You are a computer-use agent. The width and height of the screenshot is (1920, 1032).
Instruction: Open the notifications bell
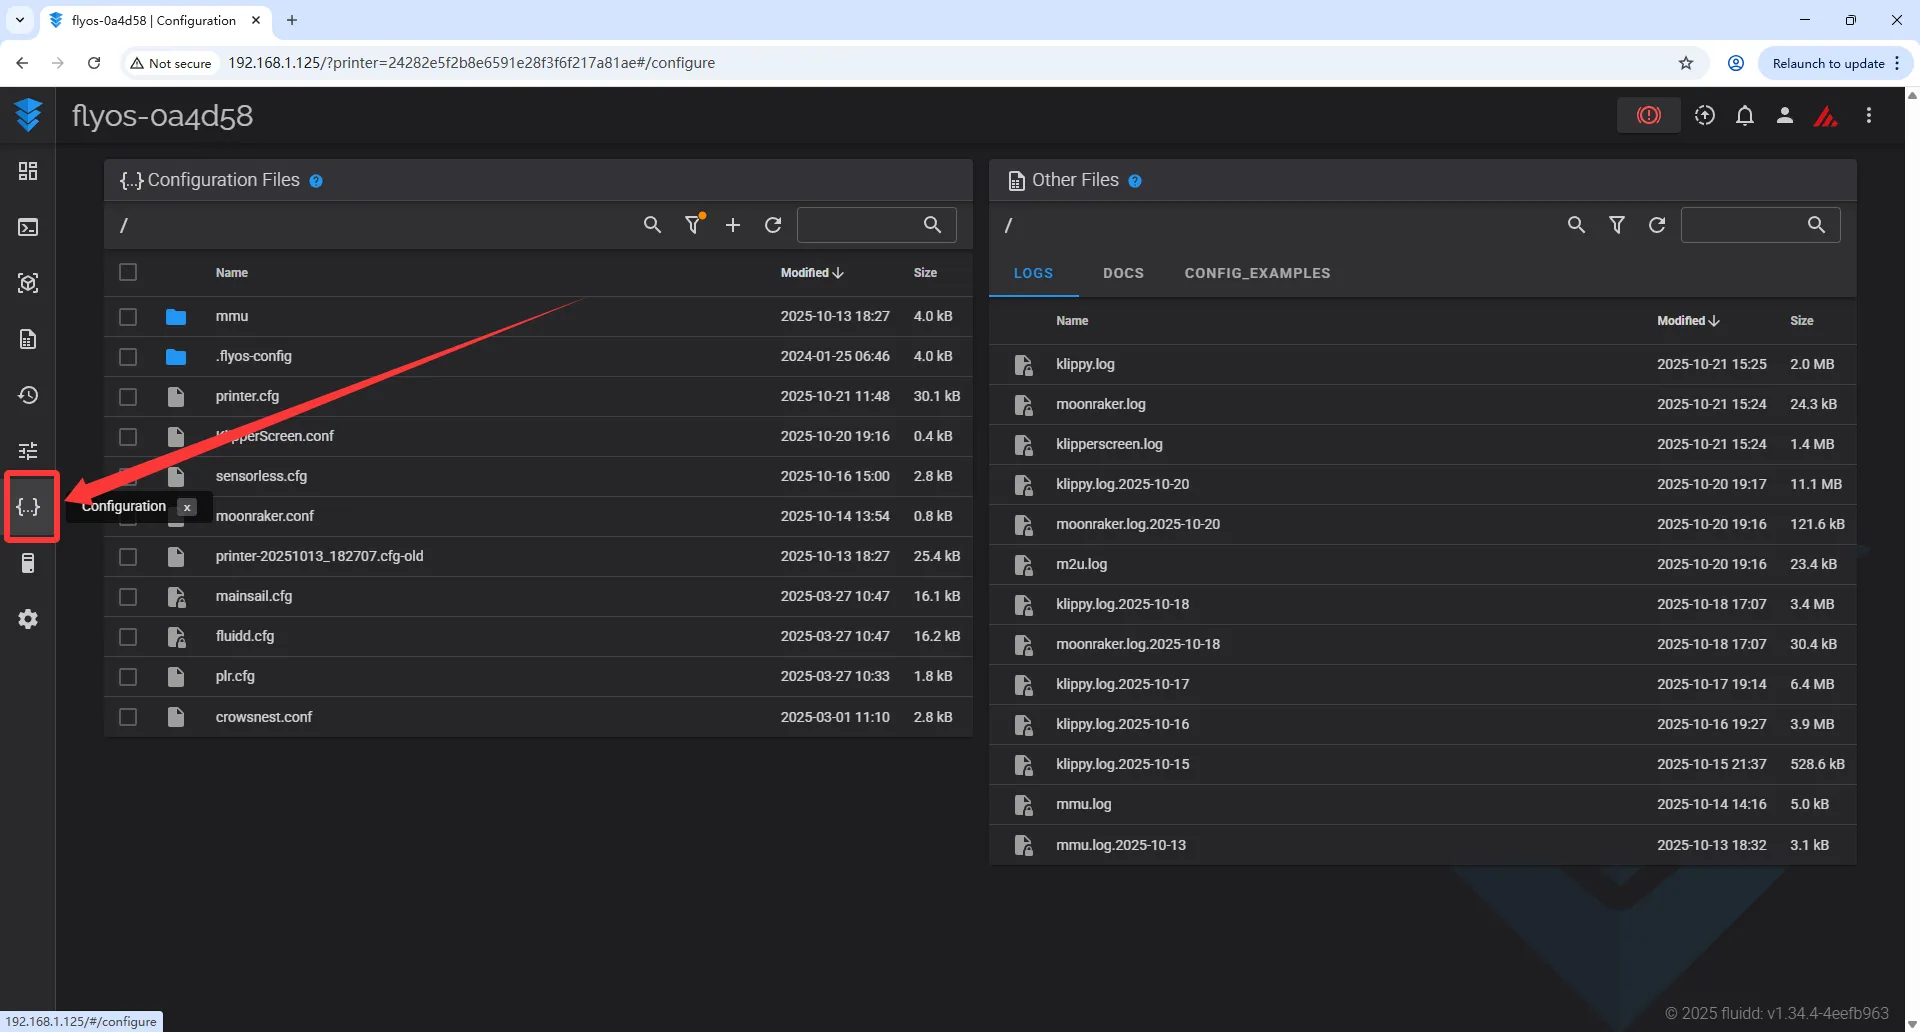pos(1744,116)
